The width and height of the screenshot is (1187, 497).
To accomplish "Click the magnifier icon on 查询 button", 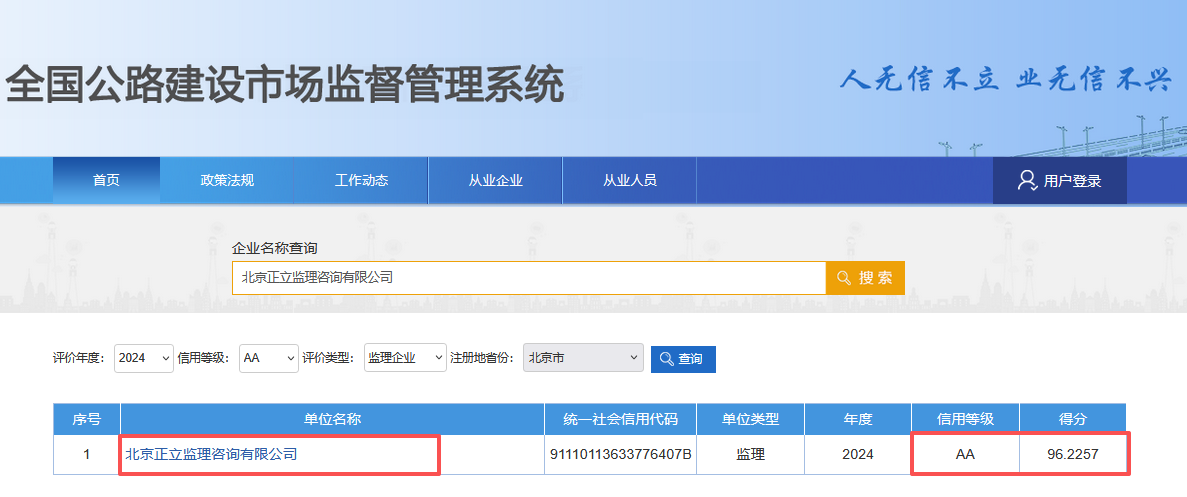I will (x=666, y=359).
